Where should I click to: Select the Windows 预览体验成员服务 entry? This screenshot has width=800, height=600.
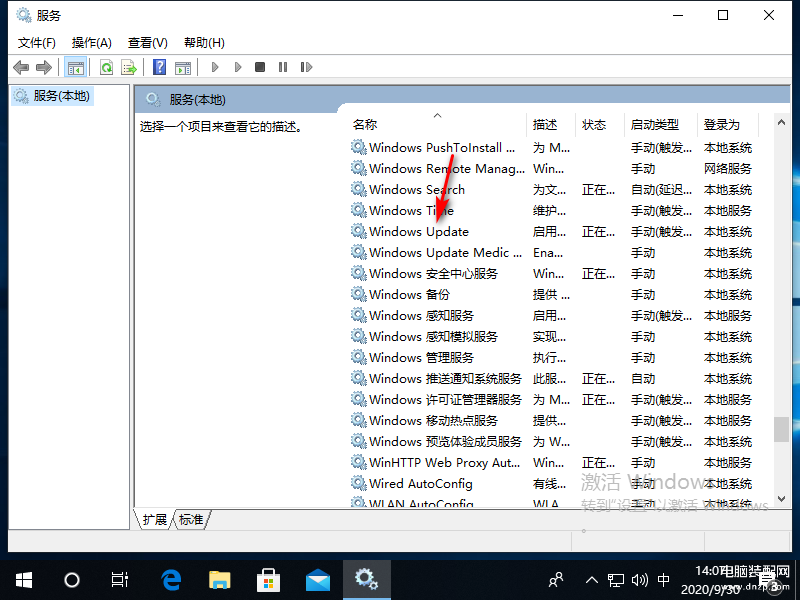coord(554,441)
